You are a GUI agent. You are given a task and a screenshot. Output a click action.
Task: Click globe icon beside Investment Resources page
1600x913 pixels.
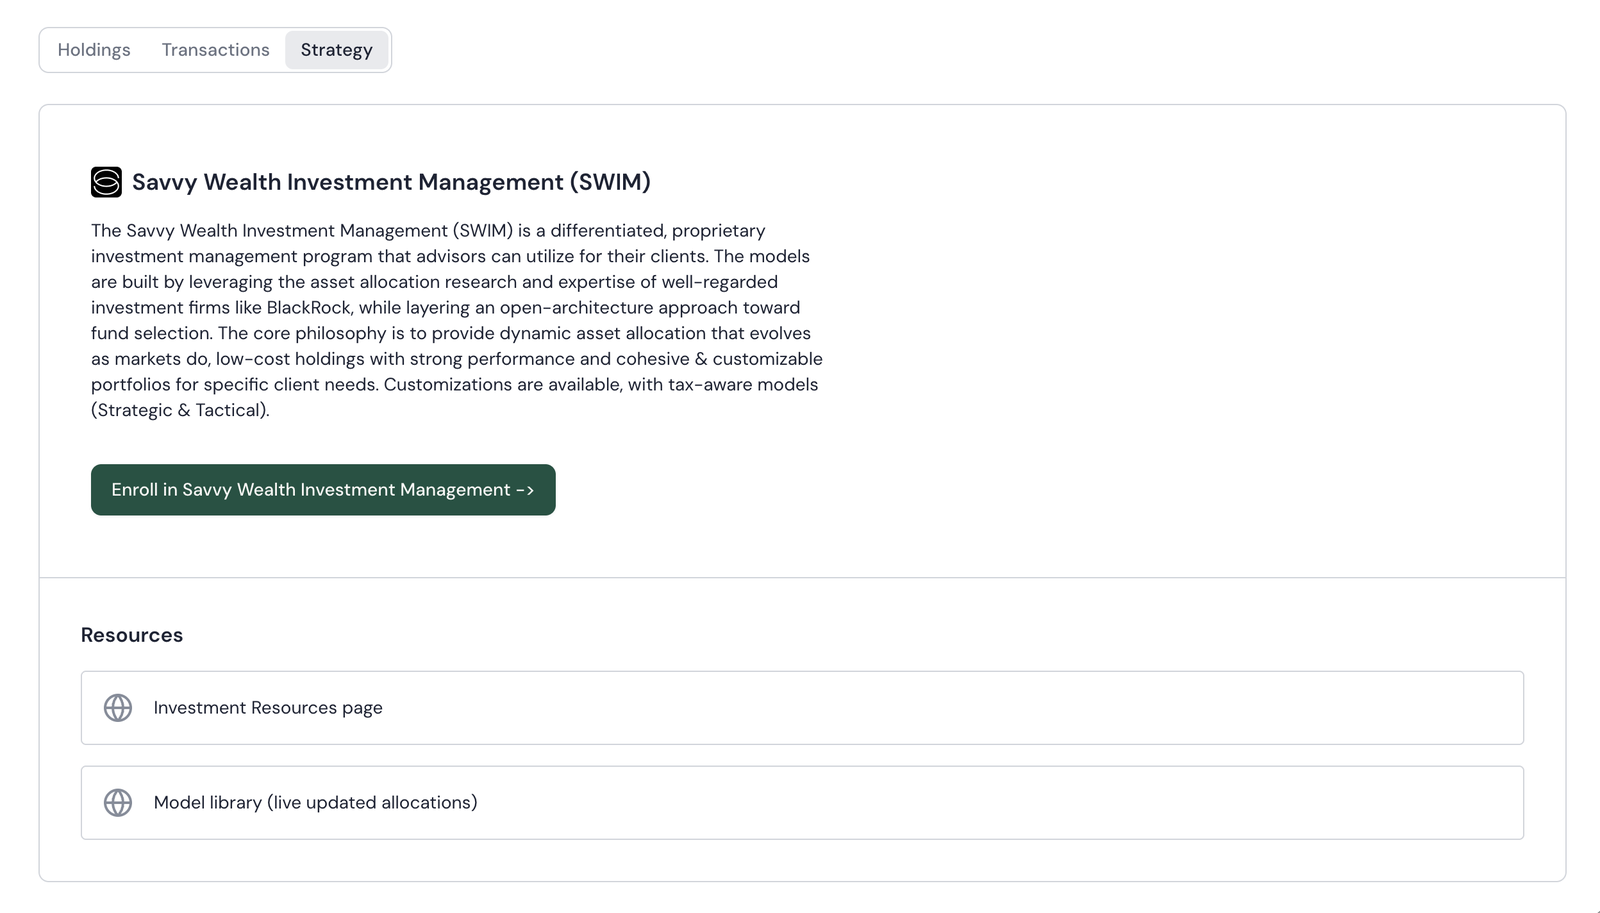pyautogui.click(x=118, y=708)
